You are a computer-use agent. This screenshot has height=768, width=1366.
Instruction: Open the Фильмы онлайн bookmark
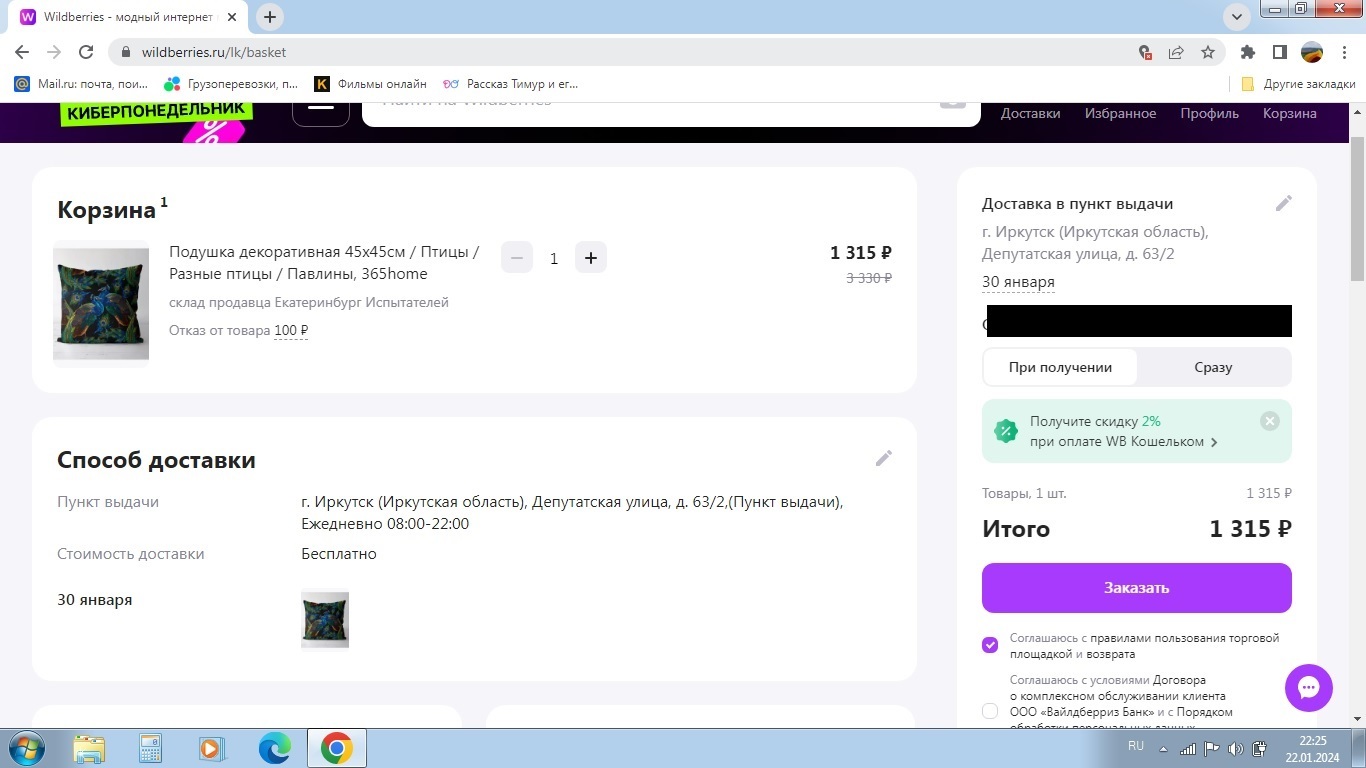[x=370, y=84]
